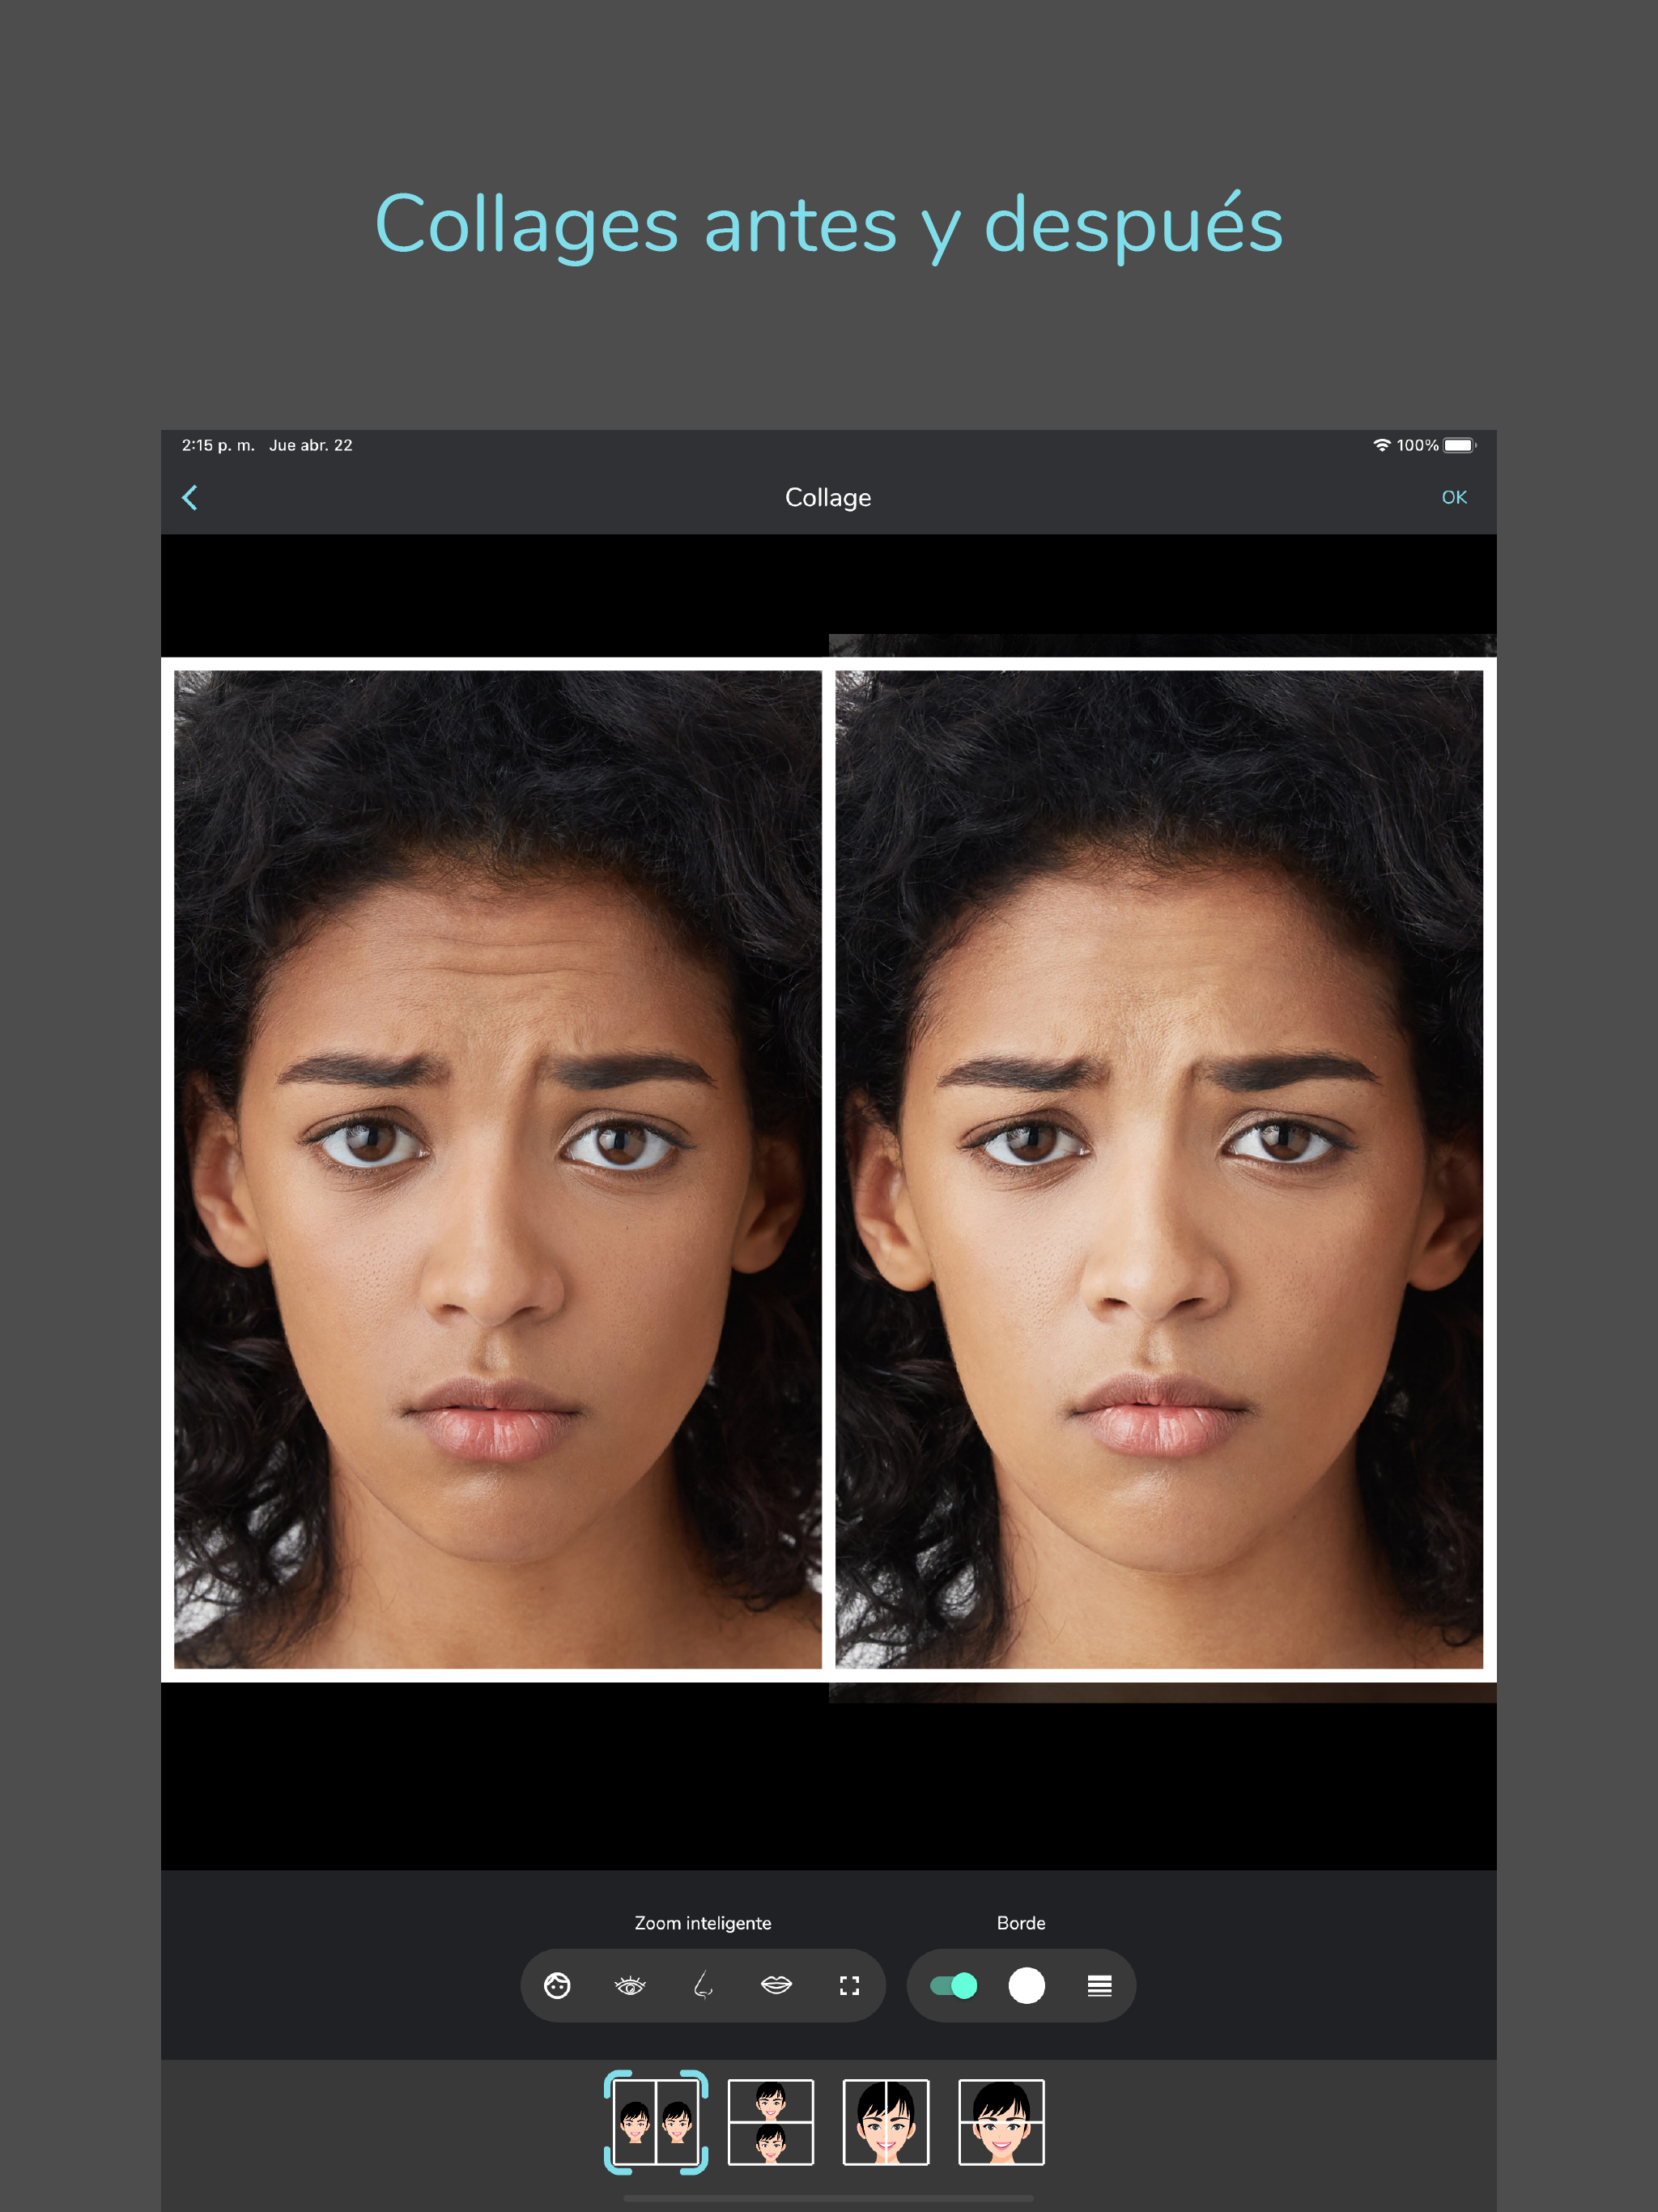Zoom collage to the eyes

pos(630,1985)
